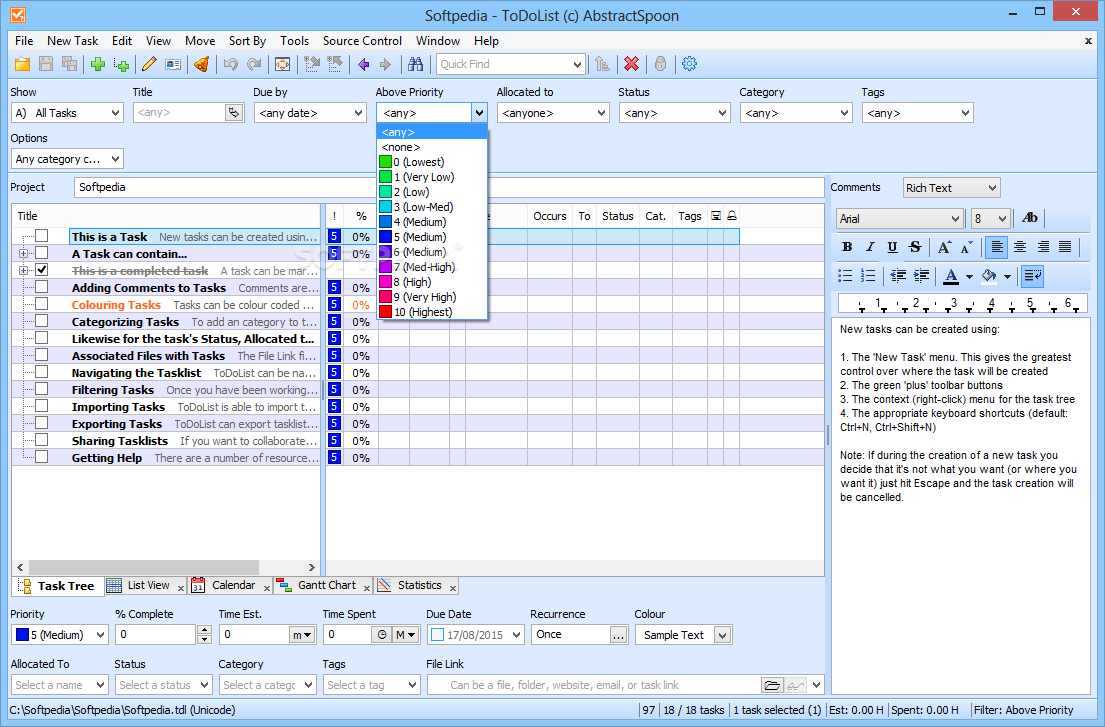
Task: Click the open tasklist folder icon
Action: (x=23, y=64)
